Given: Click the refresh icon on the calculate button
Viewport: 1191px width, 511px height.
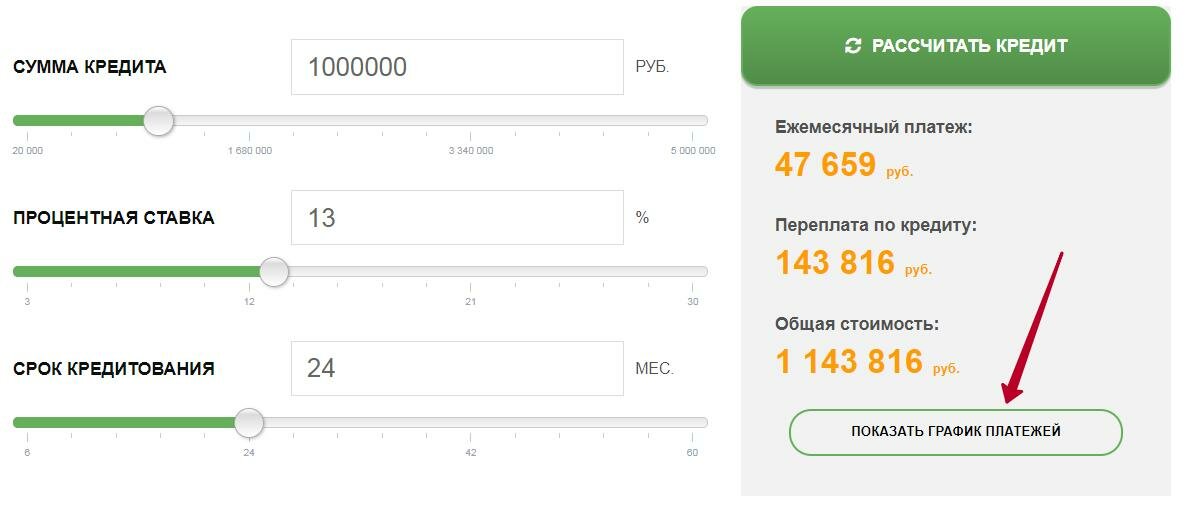Looking at the screenshot, I should tap(852, 46).
